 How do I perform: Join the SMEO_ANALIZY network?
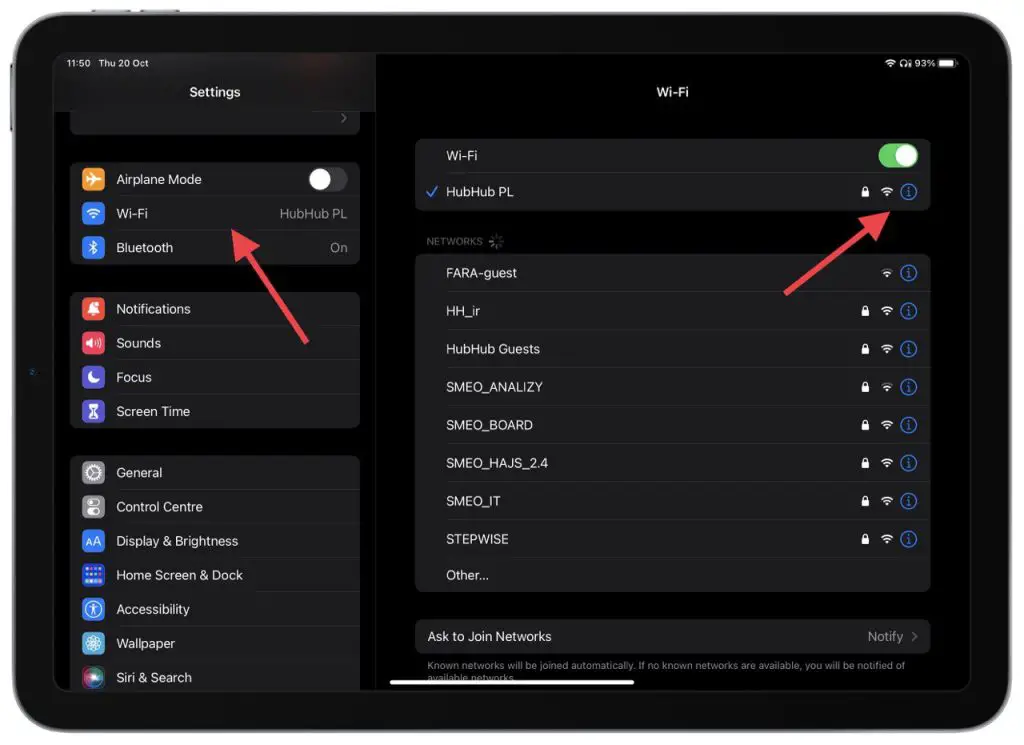[672, 387]
